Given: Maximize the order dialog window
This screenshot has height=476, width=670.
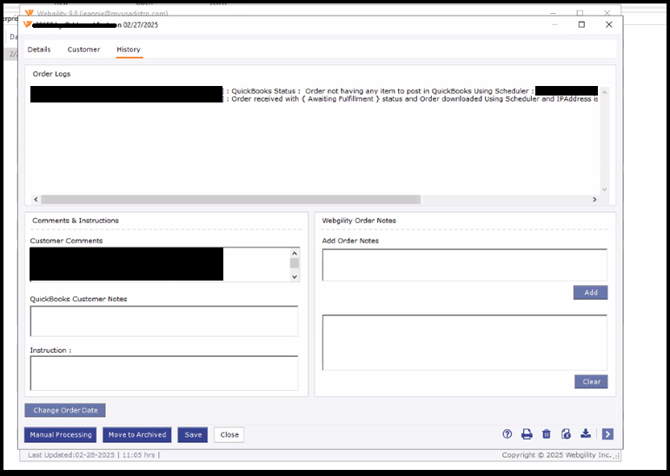Looking at the screenshot, I should [581, 24].
